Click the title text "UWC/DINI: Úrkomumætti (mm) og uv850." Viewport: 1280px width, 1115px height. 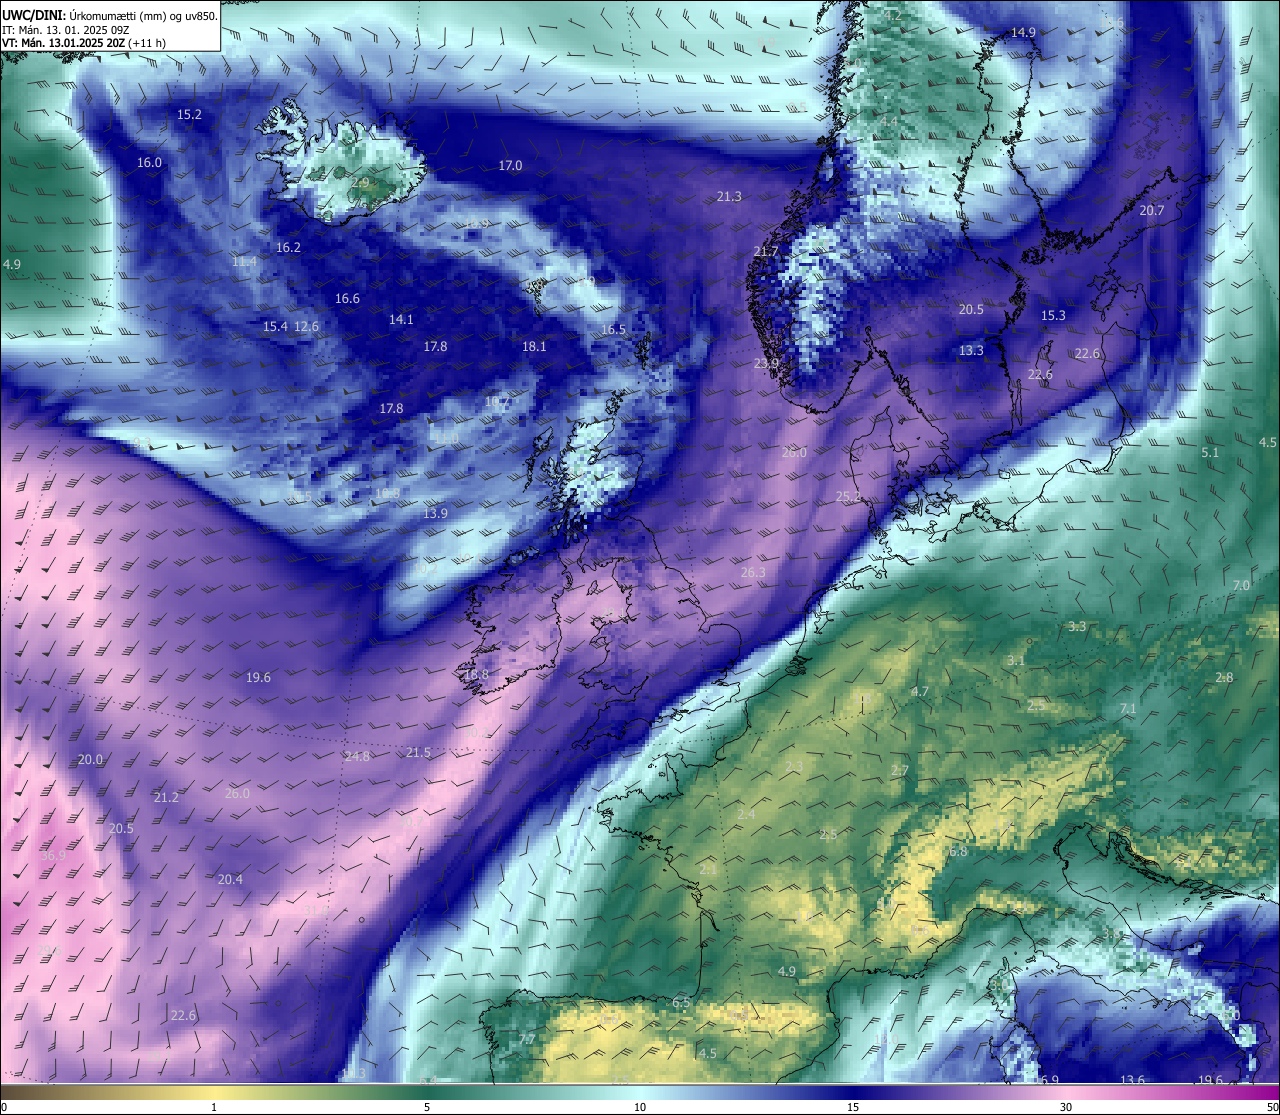109,15
